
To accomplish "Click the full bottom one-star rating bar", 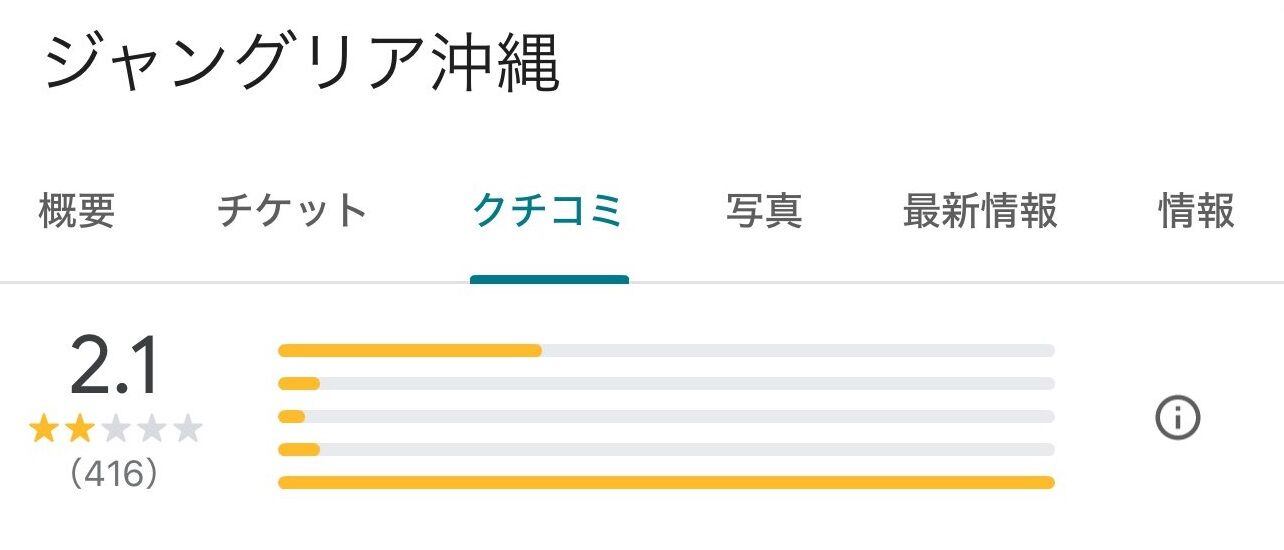I will point(666,482).
